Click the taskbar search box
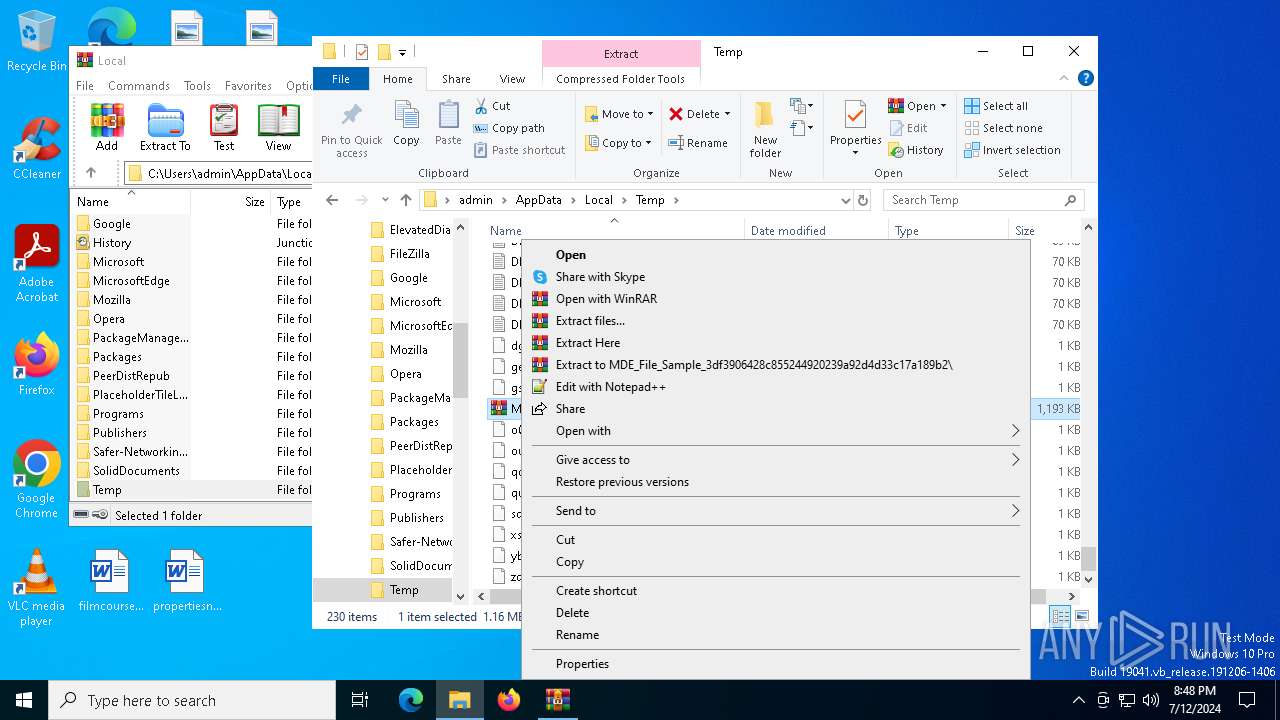Viewport: 1280px width, 720px height. tap(192, 700)
